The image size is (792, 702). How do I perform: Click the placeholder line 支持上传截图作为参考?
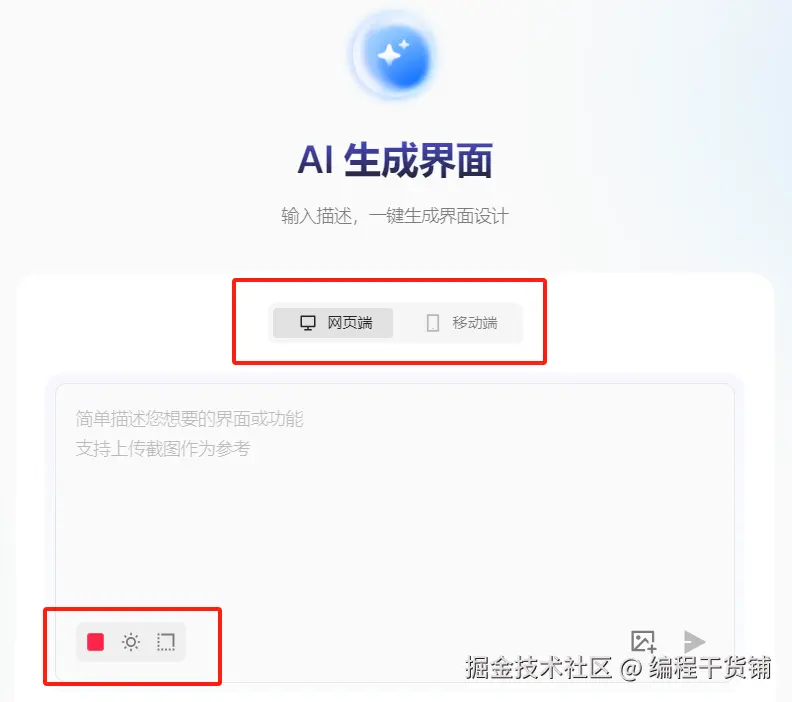163,448
